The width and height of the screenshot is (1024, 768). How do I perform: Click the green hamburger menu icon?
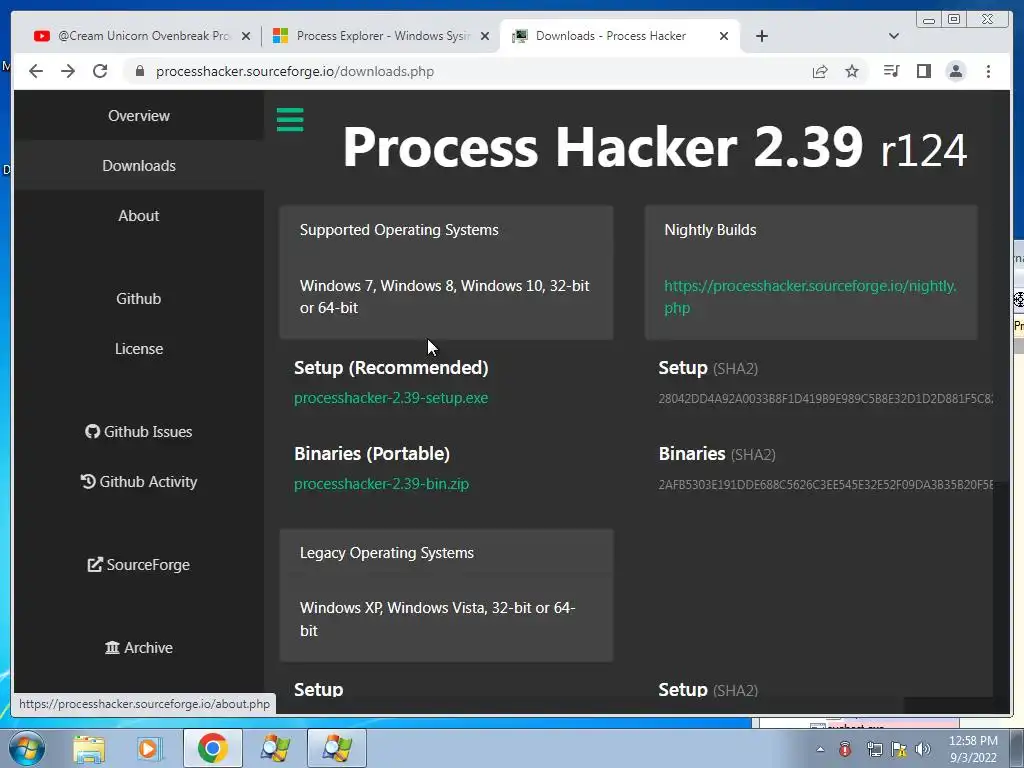(290, 120)
